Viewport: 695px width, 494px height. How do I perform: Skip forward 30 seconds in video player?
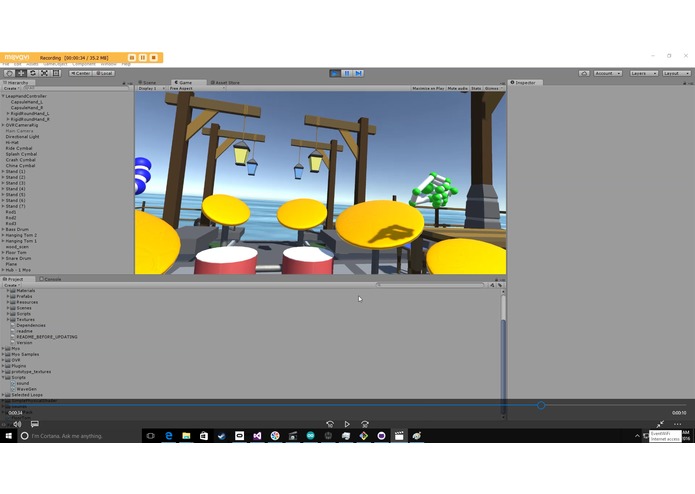364,424
